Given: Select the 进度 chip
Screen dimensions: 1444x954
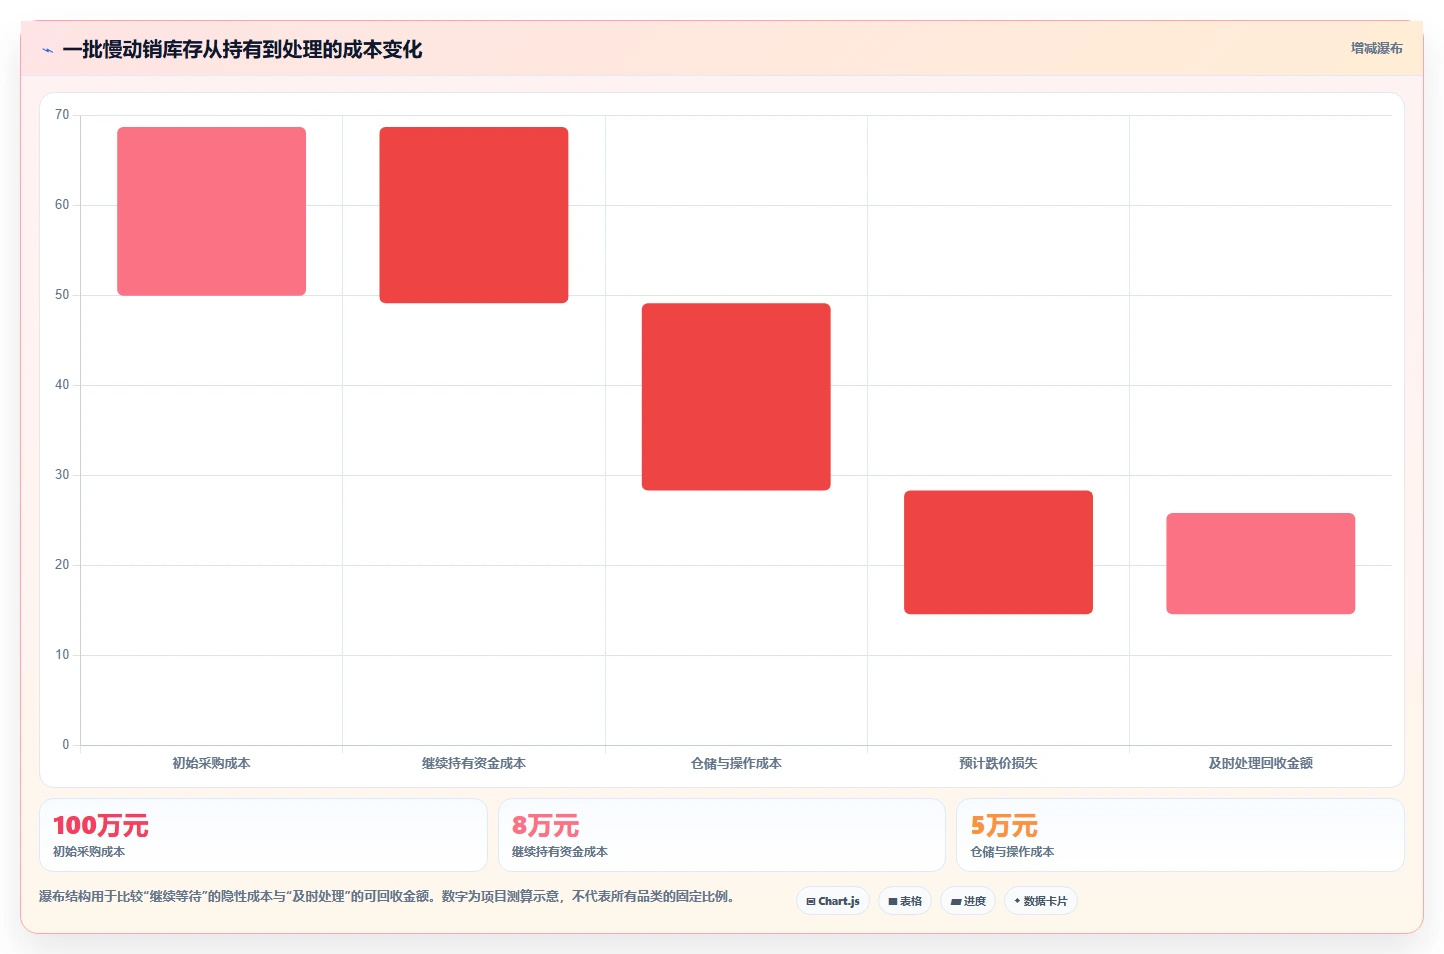Looking at the screenshot, I should click(x=968, y=901).
